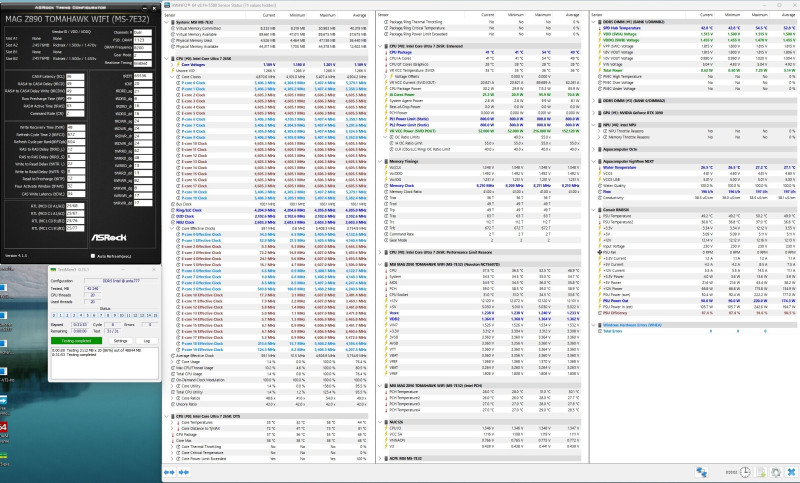Expand the DDR5 DIMM [#3] sensor group
800x483 pixels.
(x=593, y=100)
